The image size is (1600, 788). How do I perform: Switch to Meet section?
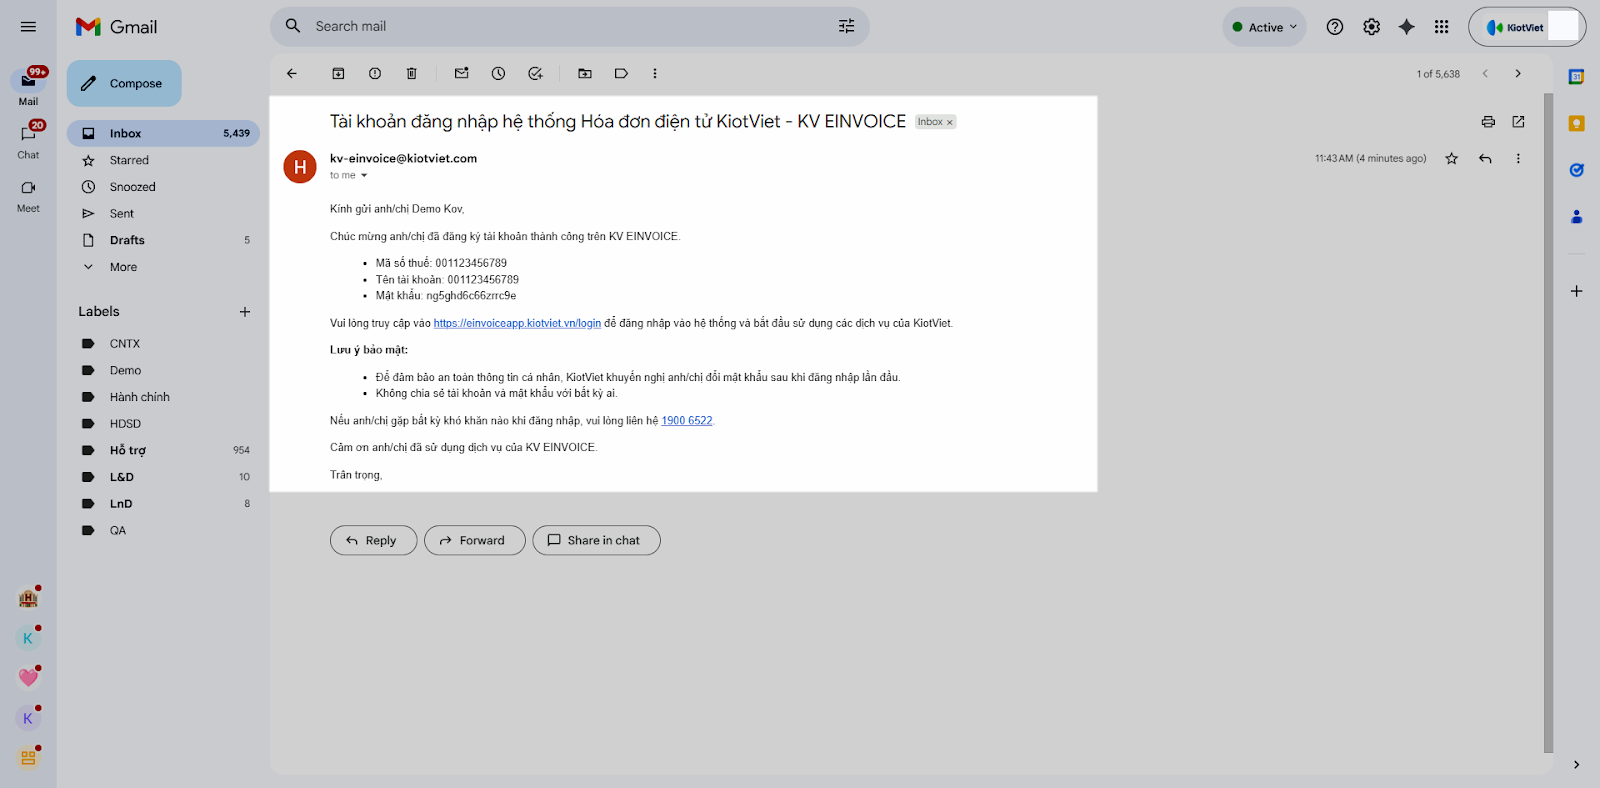tap(28, 194)
